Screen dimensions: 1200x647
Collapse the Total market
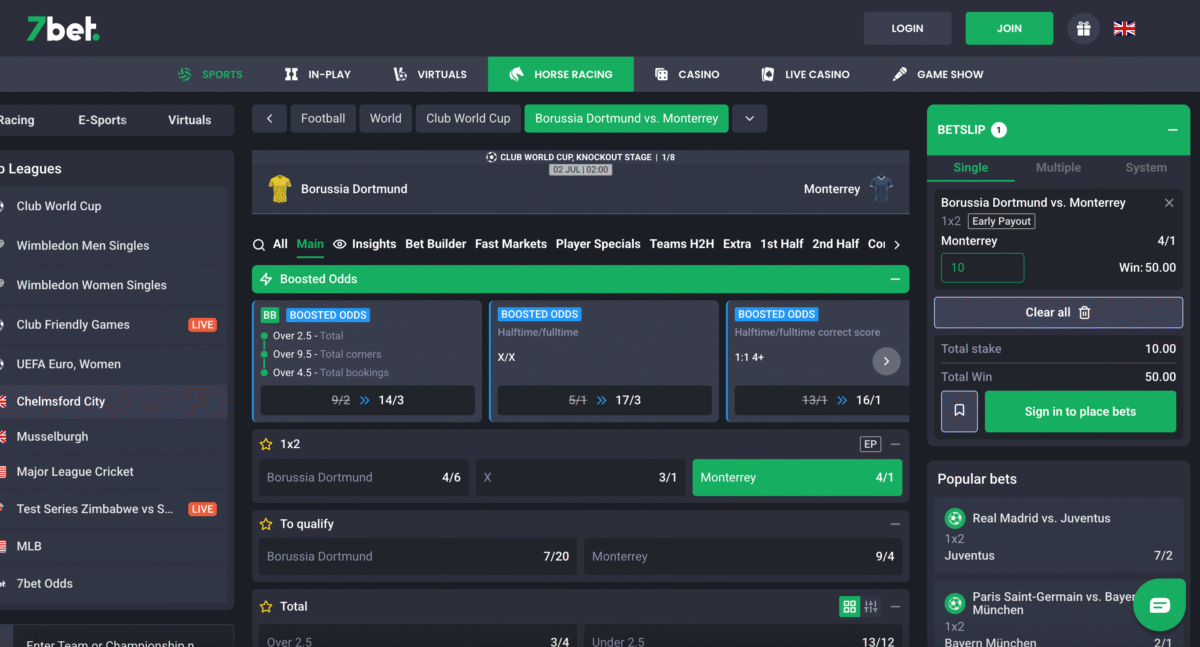pos(895,606)
